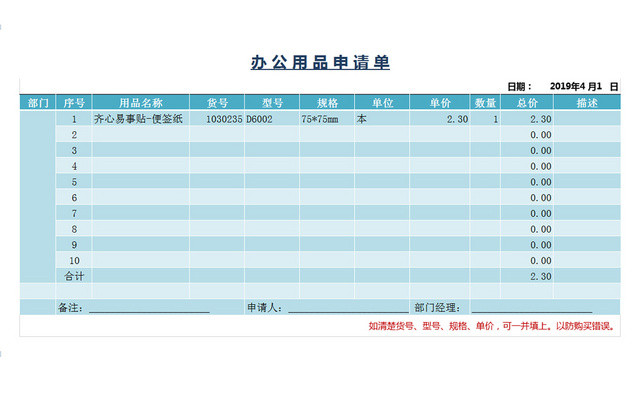Click the quantity cell in row 1
640x402 pixels.
485,119
